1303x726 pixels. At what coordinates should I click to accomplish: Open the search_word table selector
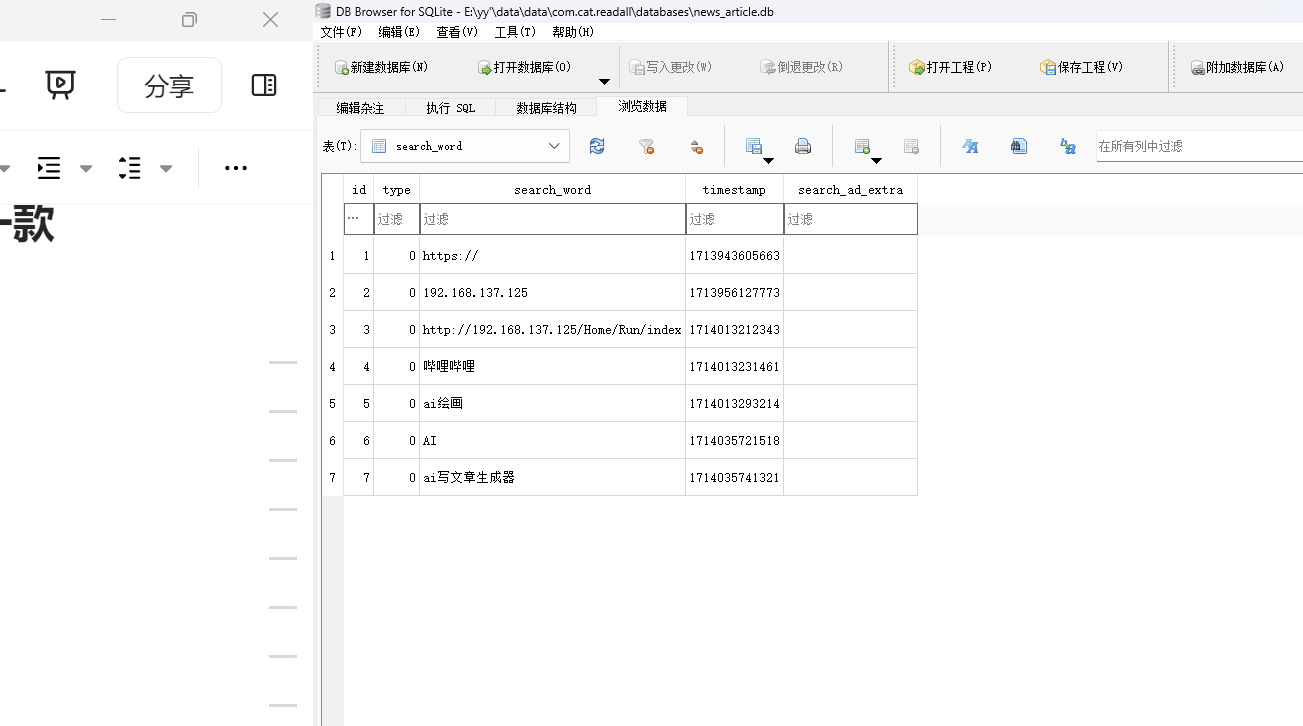click(x=465, y=146)
